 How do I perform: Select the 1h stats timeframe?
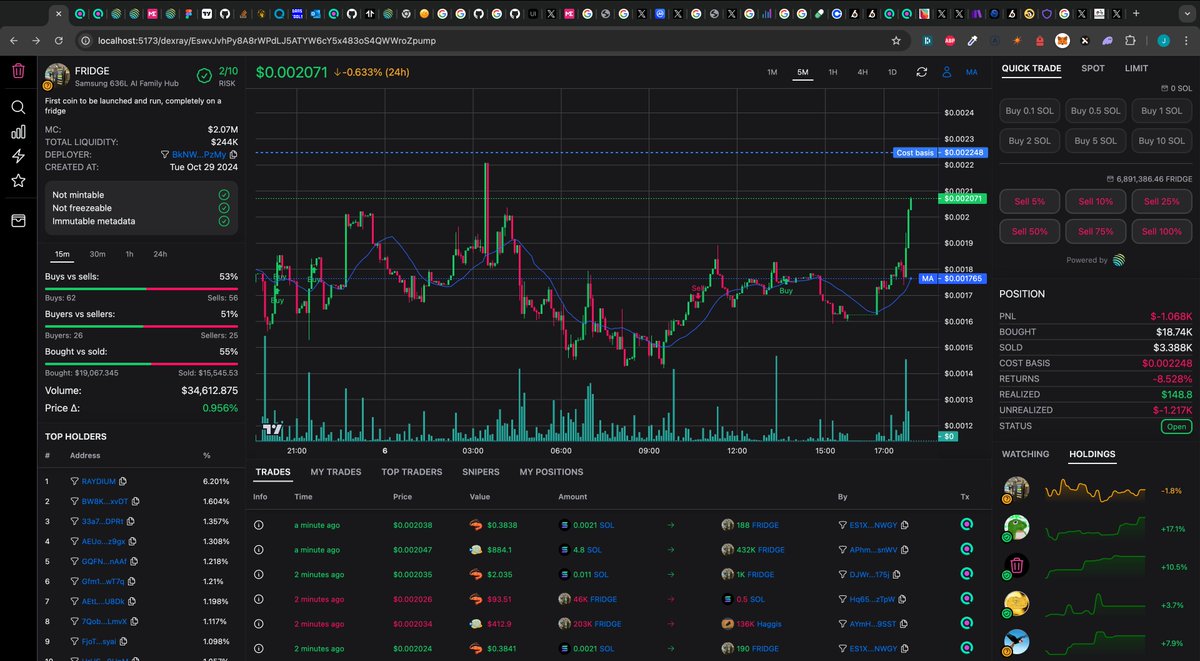[x=129, y=254]
